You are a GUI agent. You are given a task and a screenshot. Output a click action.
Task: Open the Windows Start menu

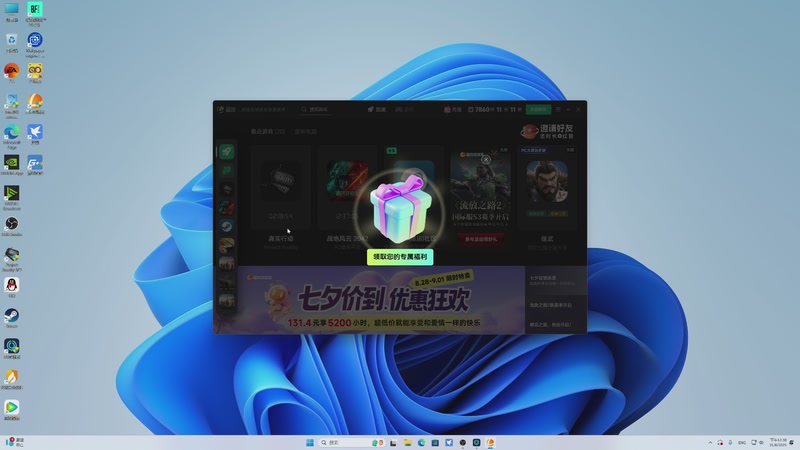(x=310, y=442)
